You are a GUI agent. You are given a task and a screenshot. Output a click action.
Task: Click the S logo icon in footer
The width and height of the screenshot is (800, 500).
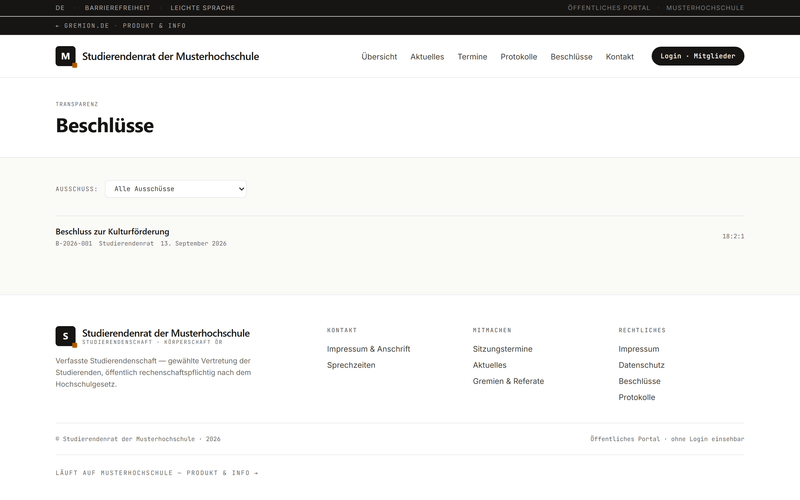click(x=65, y=336)
